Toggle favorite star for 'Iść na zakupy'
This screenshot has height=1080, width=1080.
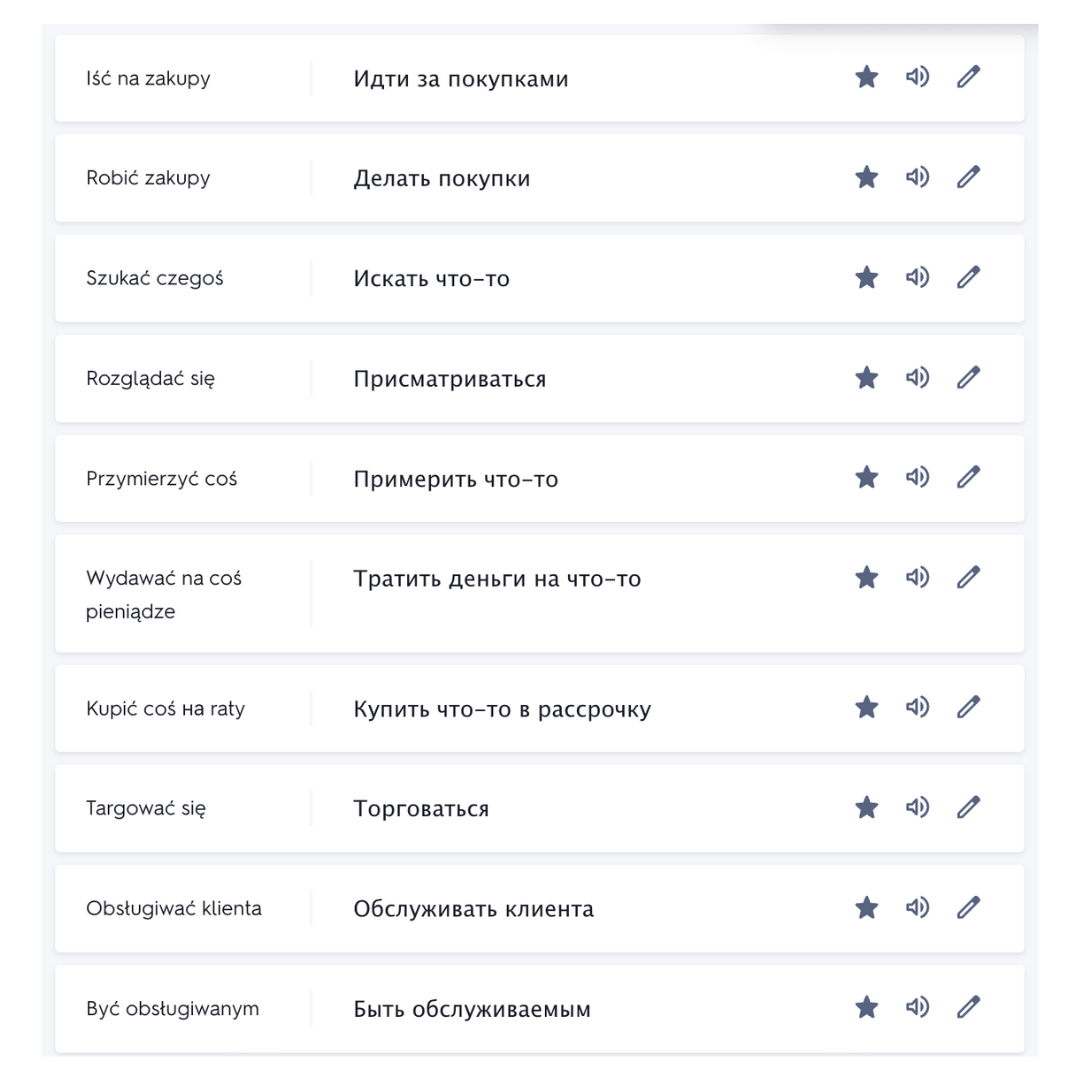coord(866,76)
